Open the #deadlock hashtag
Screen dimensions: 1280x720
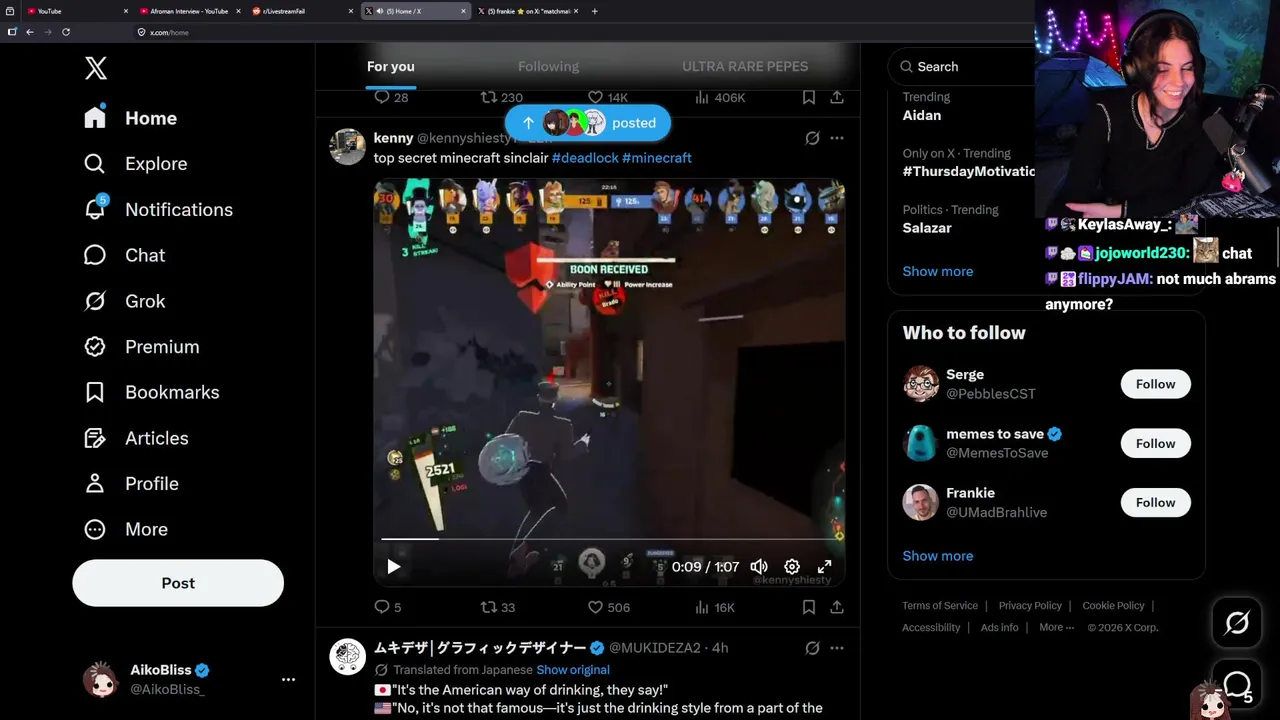pyautogui.click(x=585, y=158)
